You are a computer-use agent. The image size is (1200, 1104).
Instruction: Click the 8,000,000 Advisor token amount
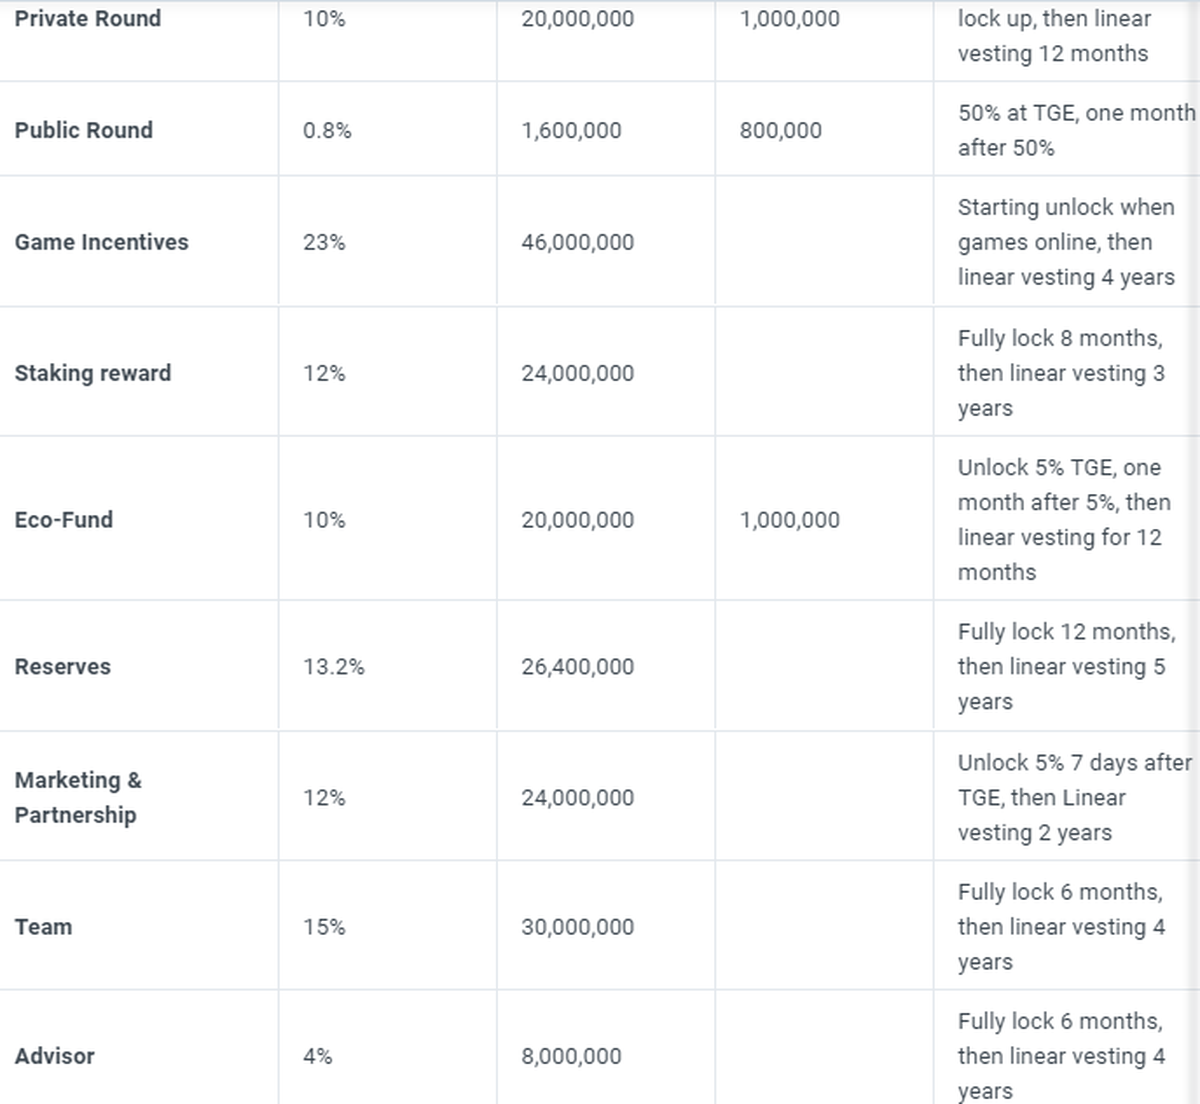tap(571, 1056)
